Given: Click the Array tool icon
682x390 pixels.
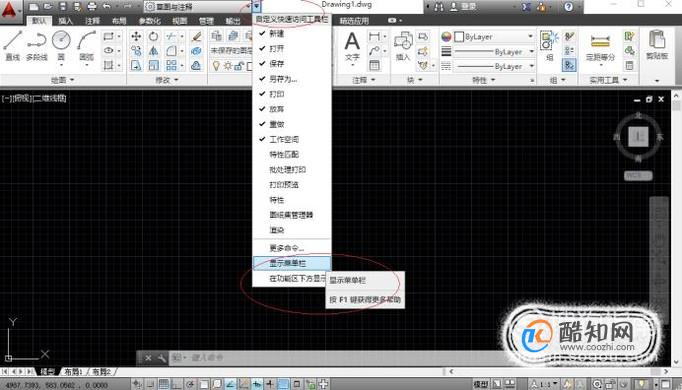Looking at the screenshot, I should (x=171, y=65).
